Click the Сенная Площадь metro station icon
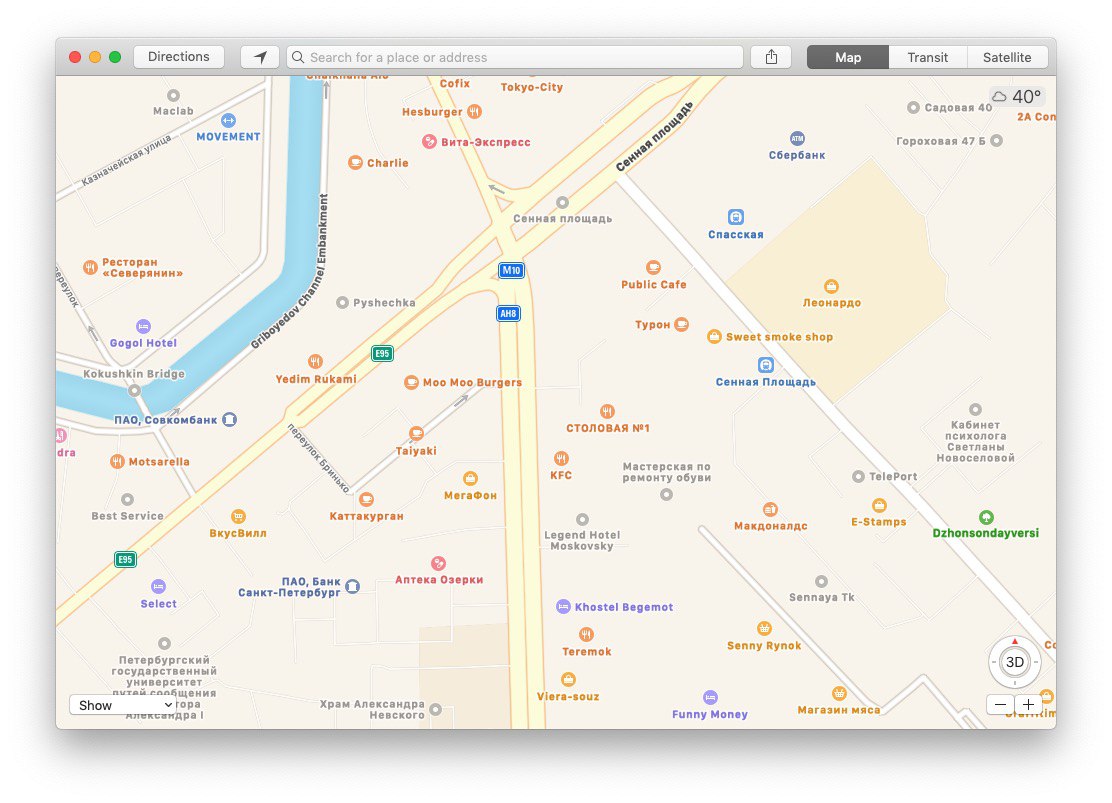Screen dimensions: 1112x803 [765, 365]
